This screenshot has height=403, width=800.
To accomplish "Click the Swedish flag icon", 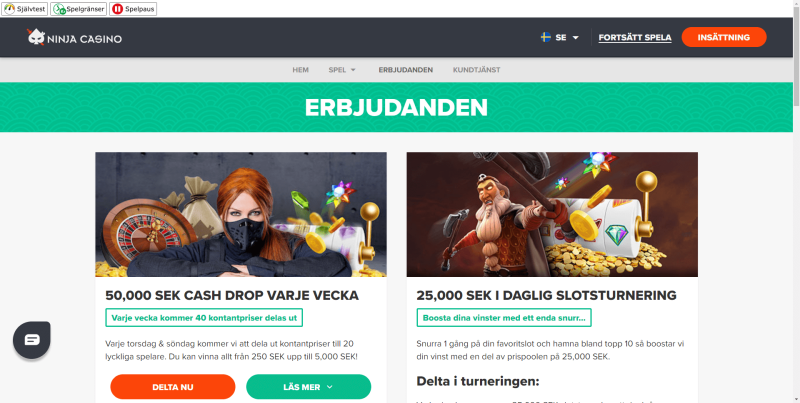I will (545, 37).
